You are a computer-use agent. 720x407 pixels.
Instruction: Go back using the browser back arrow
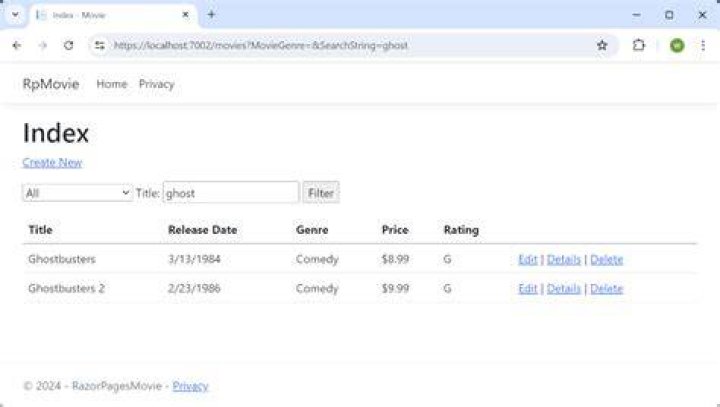point(17,45)
